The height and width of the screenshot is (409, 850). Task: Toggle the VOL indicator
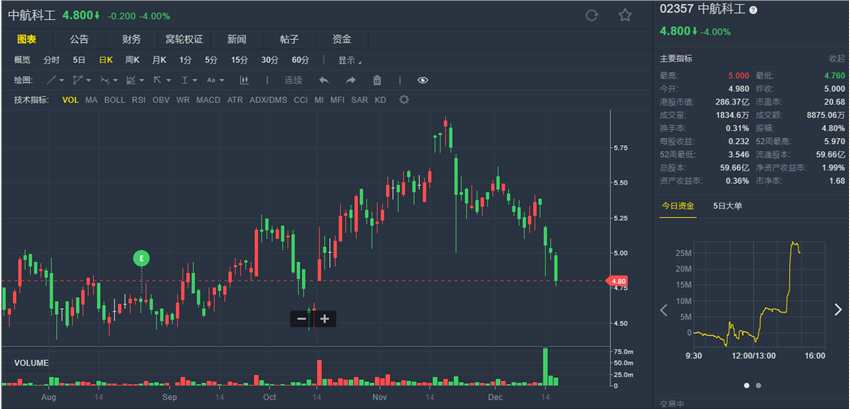pos(70,100)
